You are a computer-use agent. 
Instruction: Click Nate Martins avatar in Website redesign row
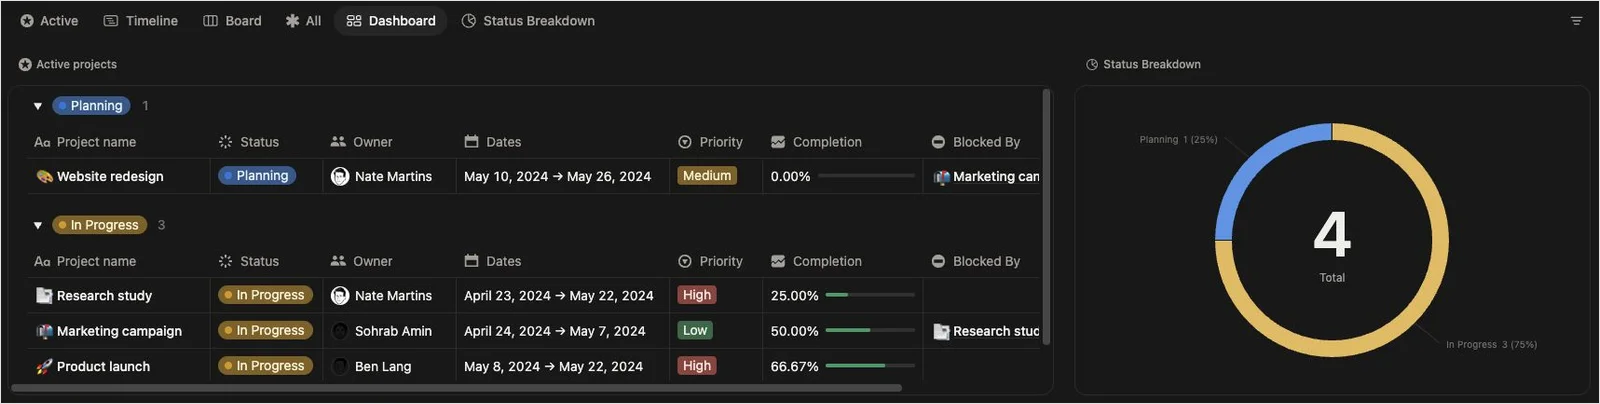pos(340,176)
